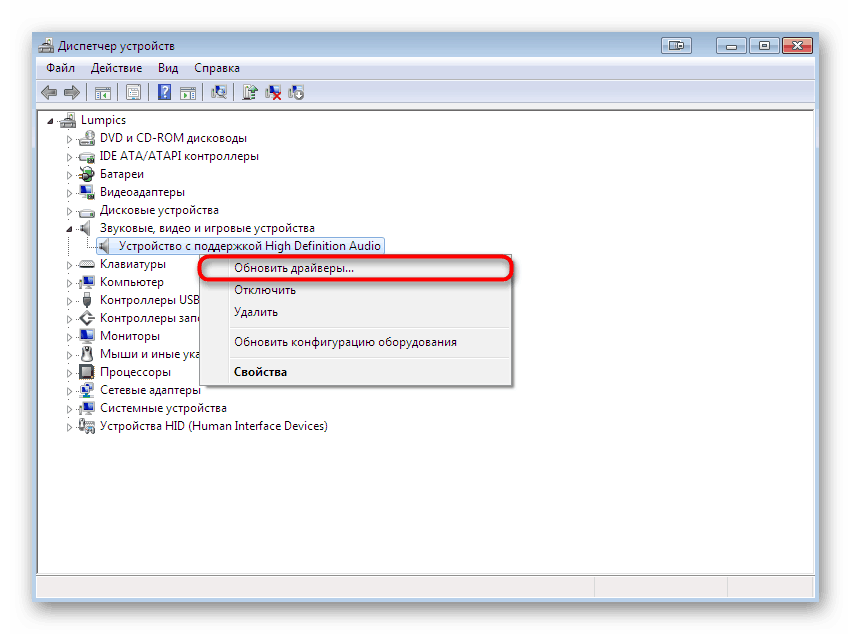Click the Мыши mouse icon
Screen dimensions: 851x634
86,354
